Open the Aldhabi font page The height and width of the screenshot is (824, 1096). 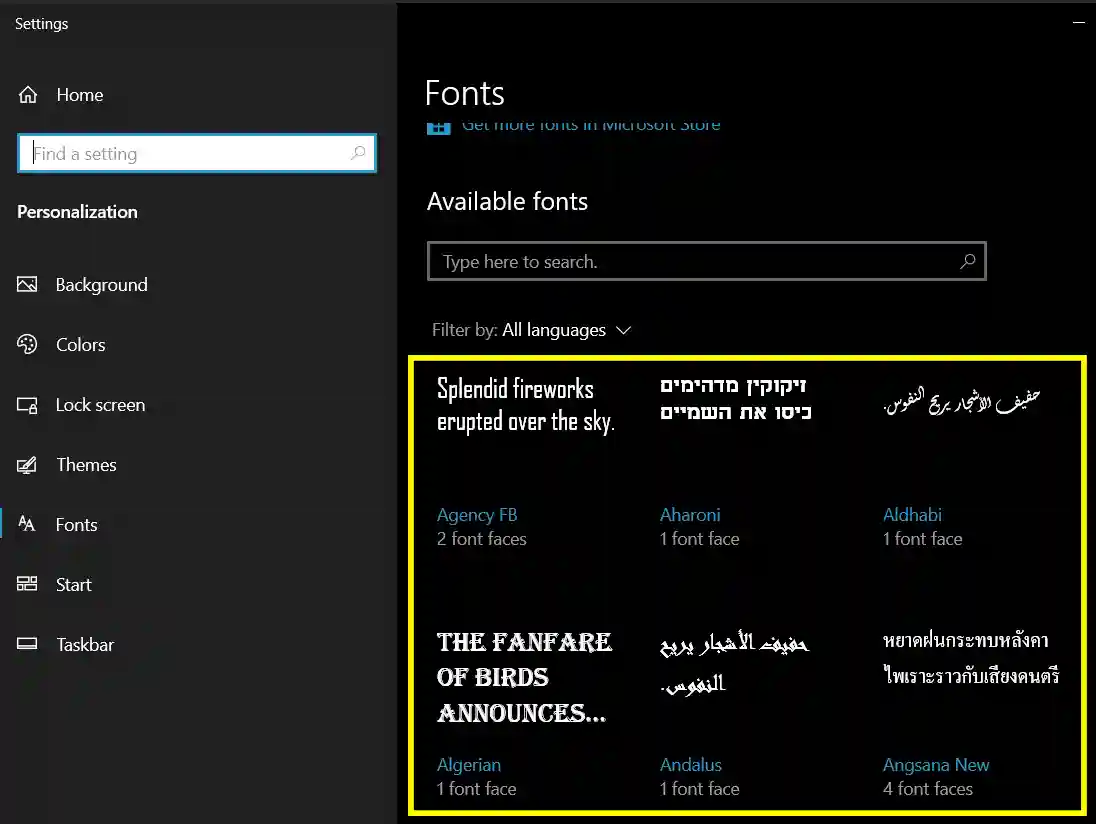pyautogui.click(x=912, y=514)
